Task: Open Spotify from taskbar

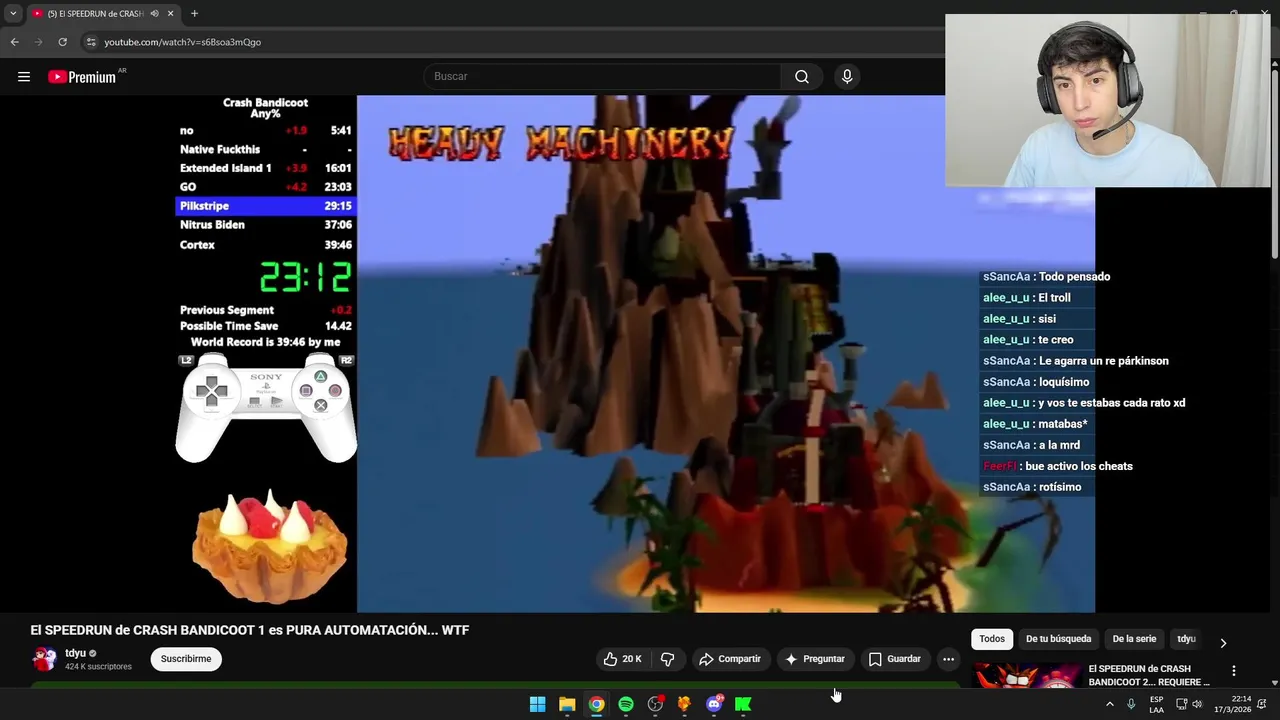Action: point(626,704)
